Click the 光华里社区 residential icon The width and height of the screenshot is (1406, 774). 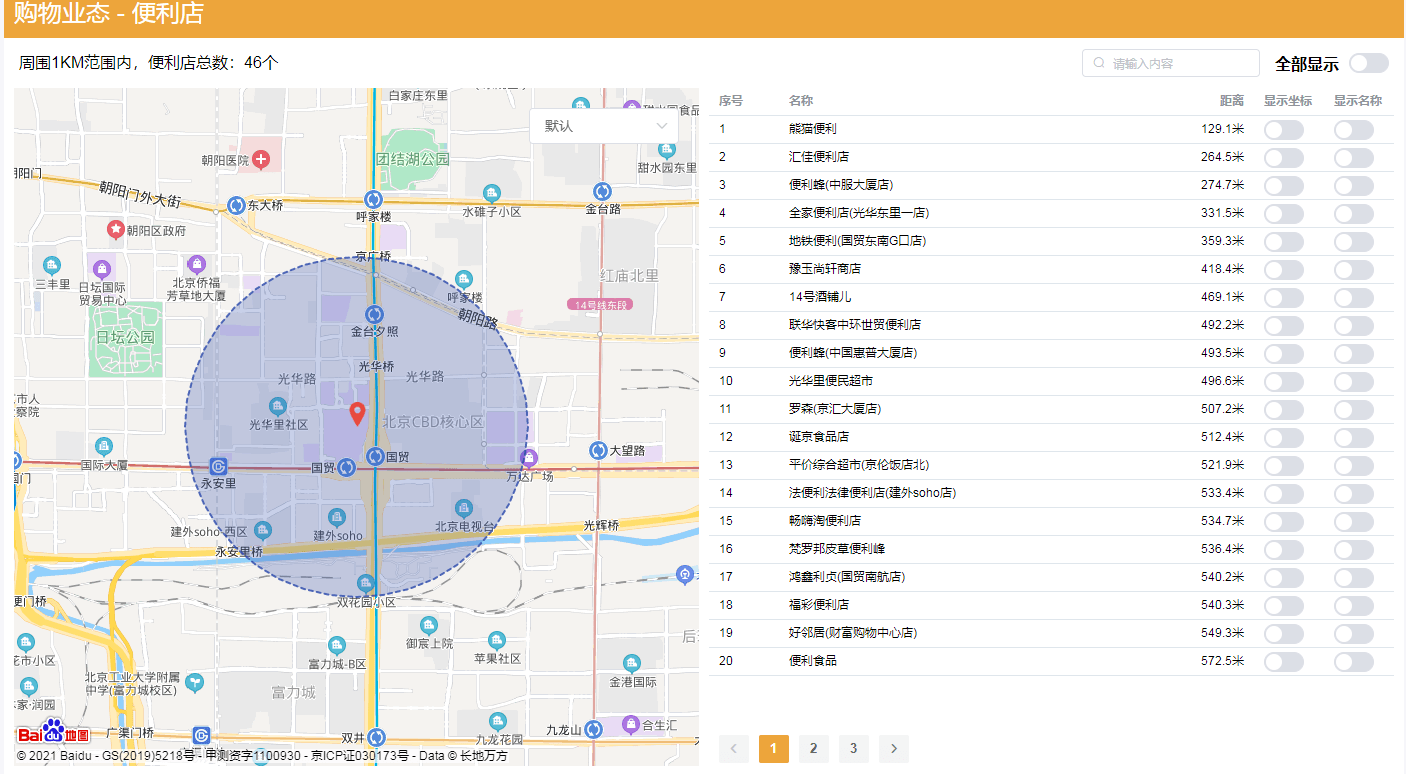(278, 406)
